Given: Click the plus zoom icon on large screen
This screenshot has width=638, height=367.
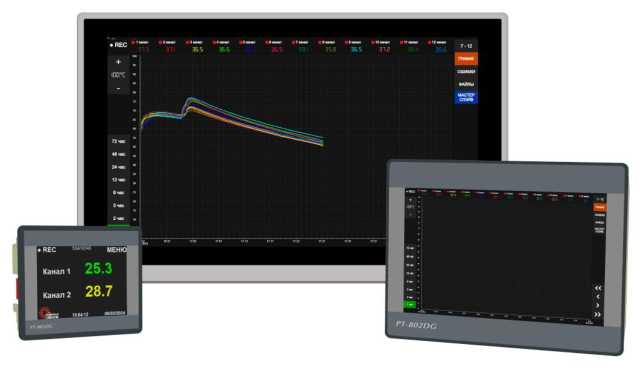Looking at the screenshot, I should click(x=118, y=62).
